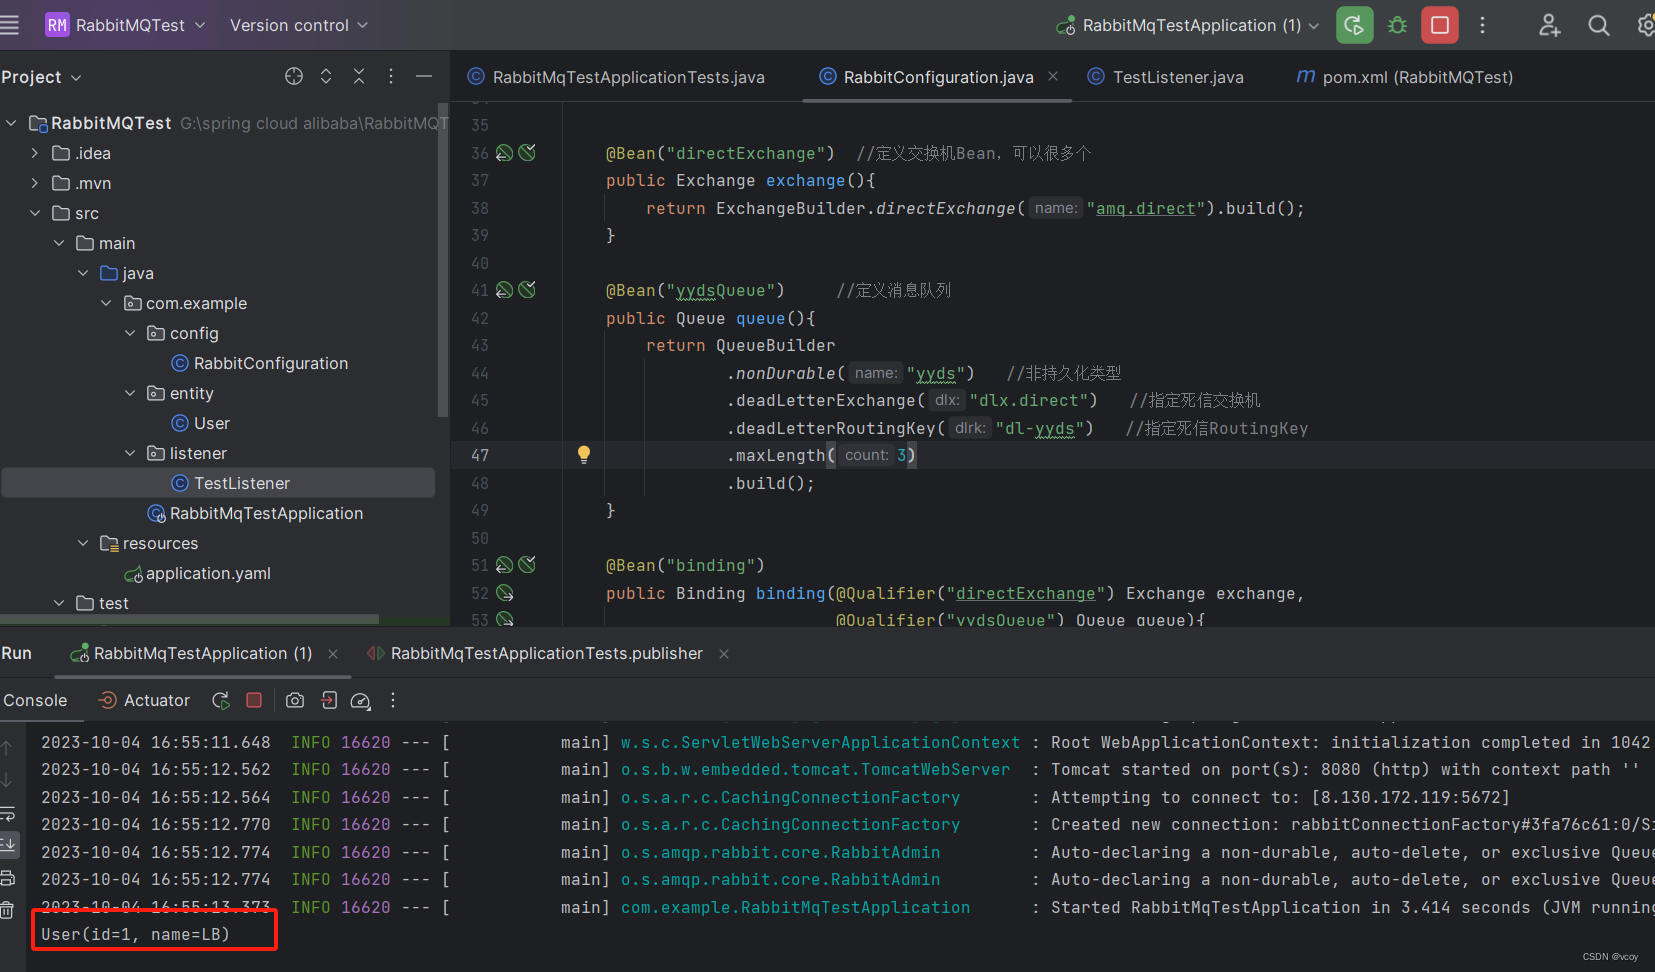Image resolution: width=1655 pixels, height=972 pixels.
Task: Close the publisher run tab
Action: click(724, 654)
